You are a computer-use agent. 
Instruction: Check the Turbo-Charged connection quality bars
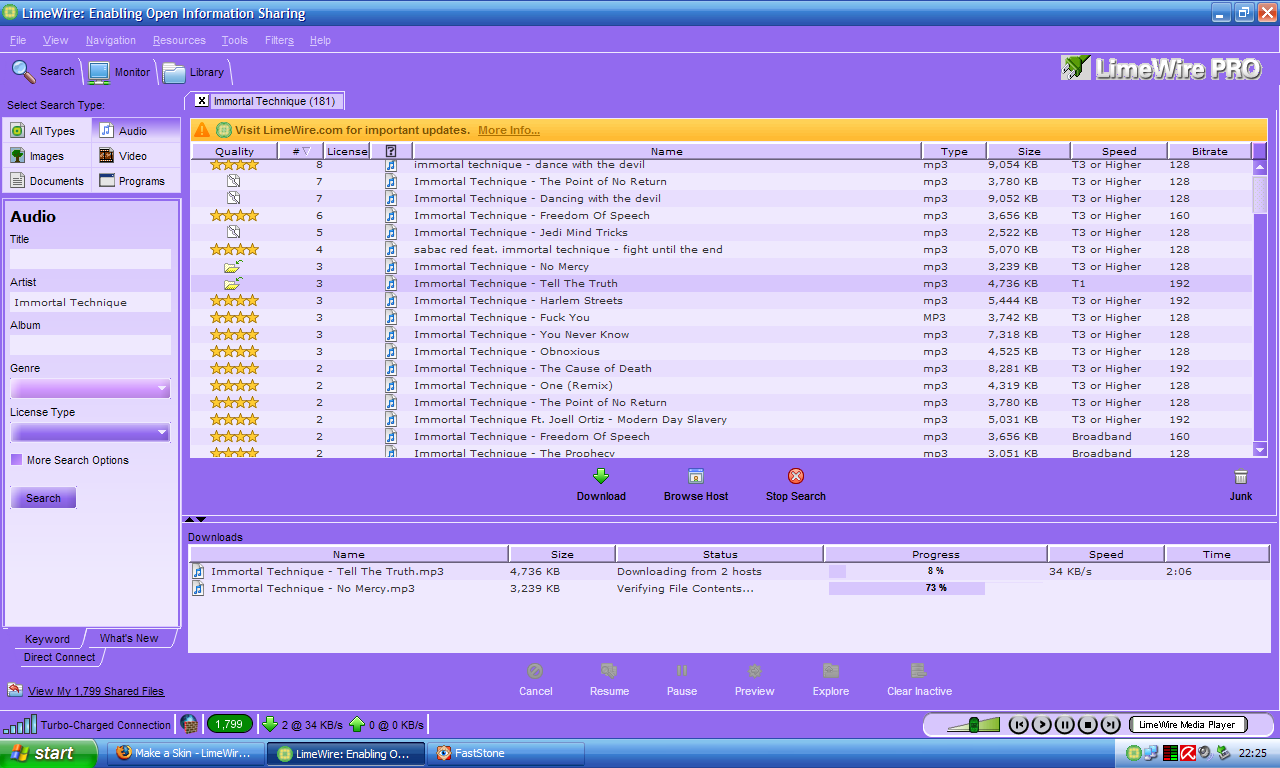21,724
